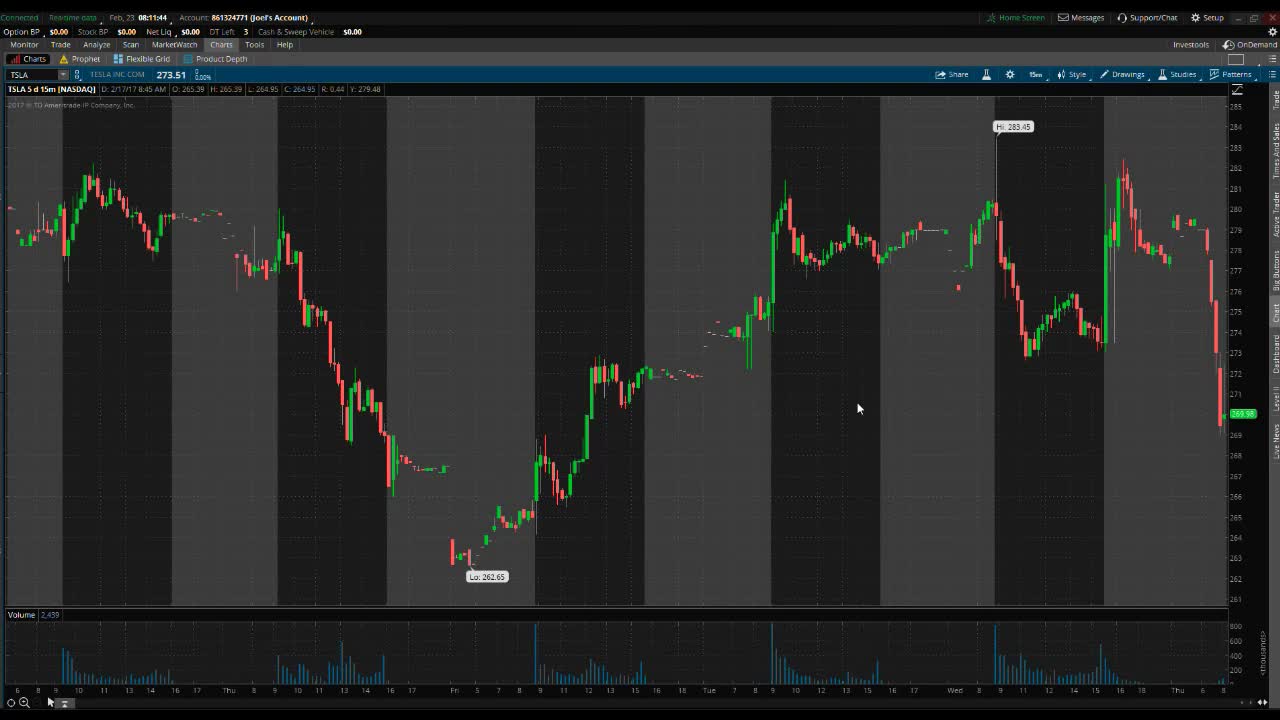The height and width of the screenshot is (720, 1280).
Task: Open the Flexible Grid sub-tab
Action: [141, 59]
